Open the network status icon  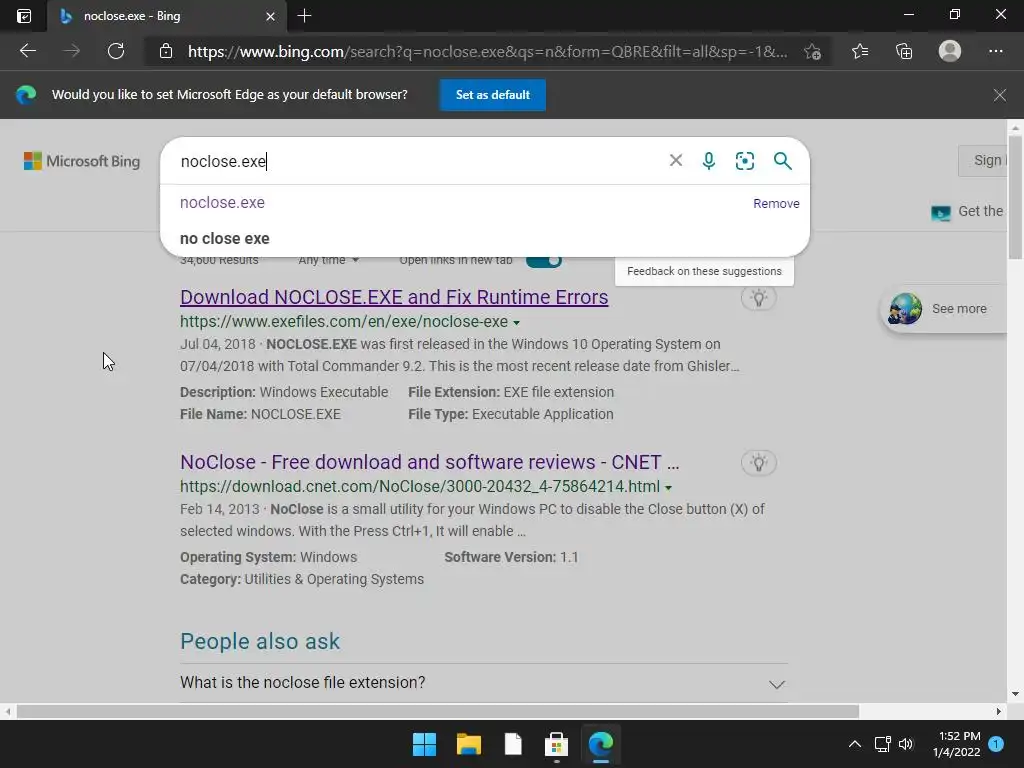point(882,744)
